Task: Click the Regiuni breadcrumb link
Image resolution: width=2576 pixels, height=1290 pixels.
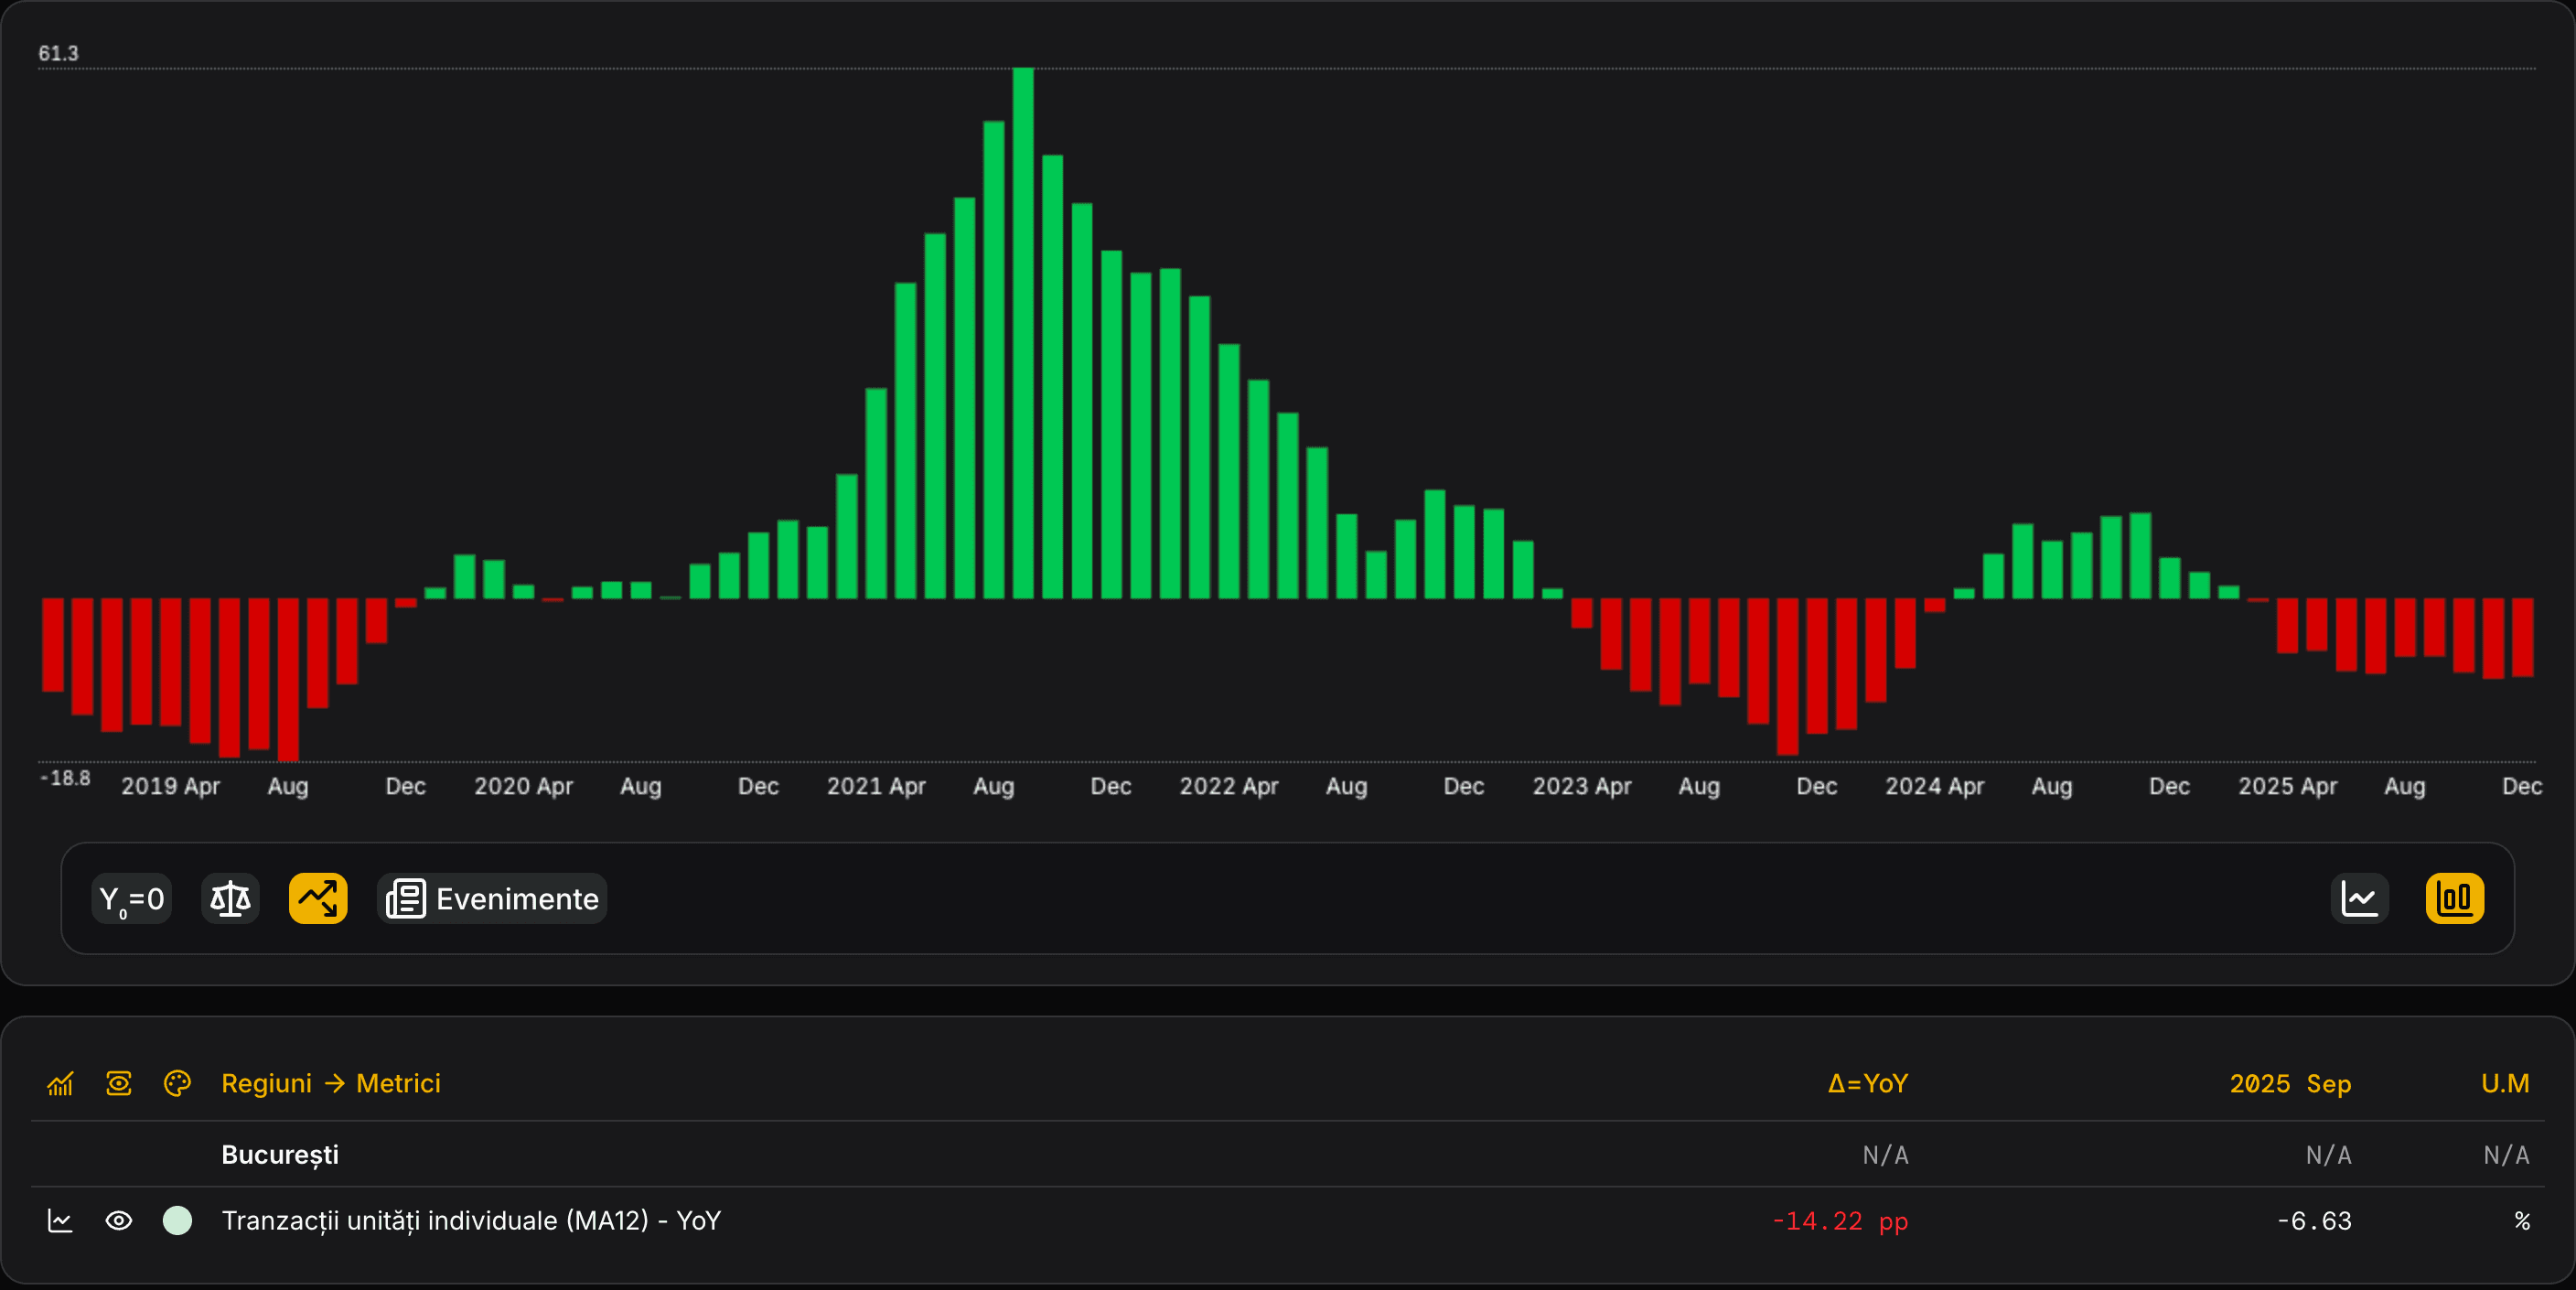Action: click(266, 1083)
